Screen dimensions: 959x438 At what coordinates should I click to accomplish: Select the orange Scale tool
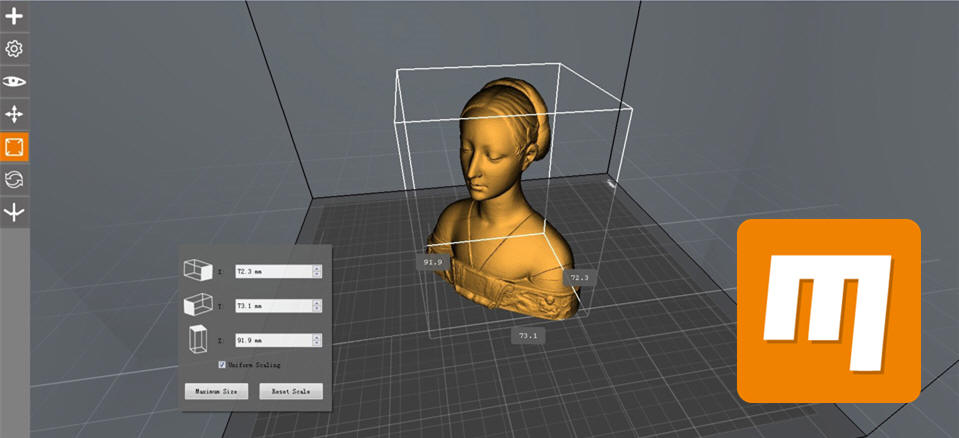pyautogui.click(x=14, y=147)
